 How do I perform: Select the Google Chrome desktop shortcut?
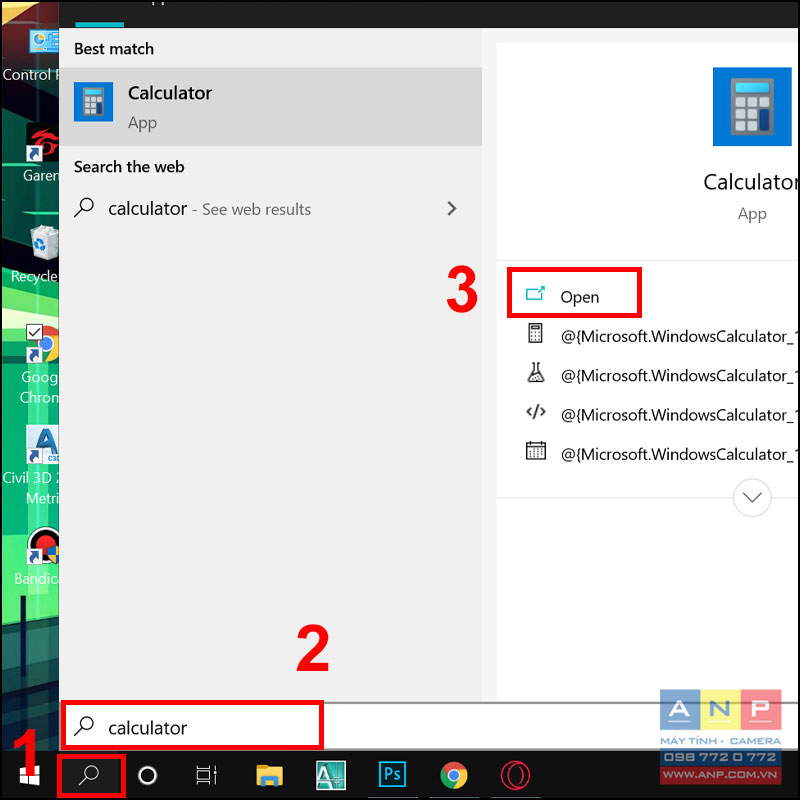pyautogui.click(x=40, y=365)
